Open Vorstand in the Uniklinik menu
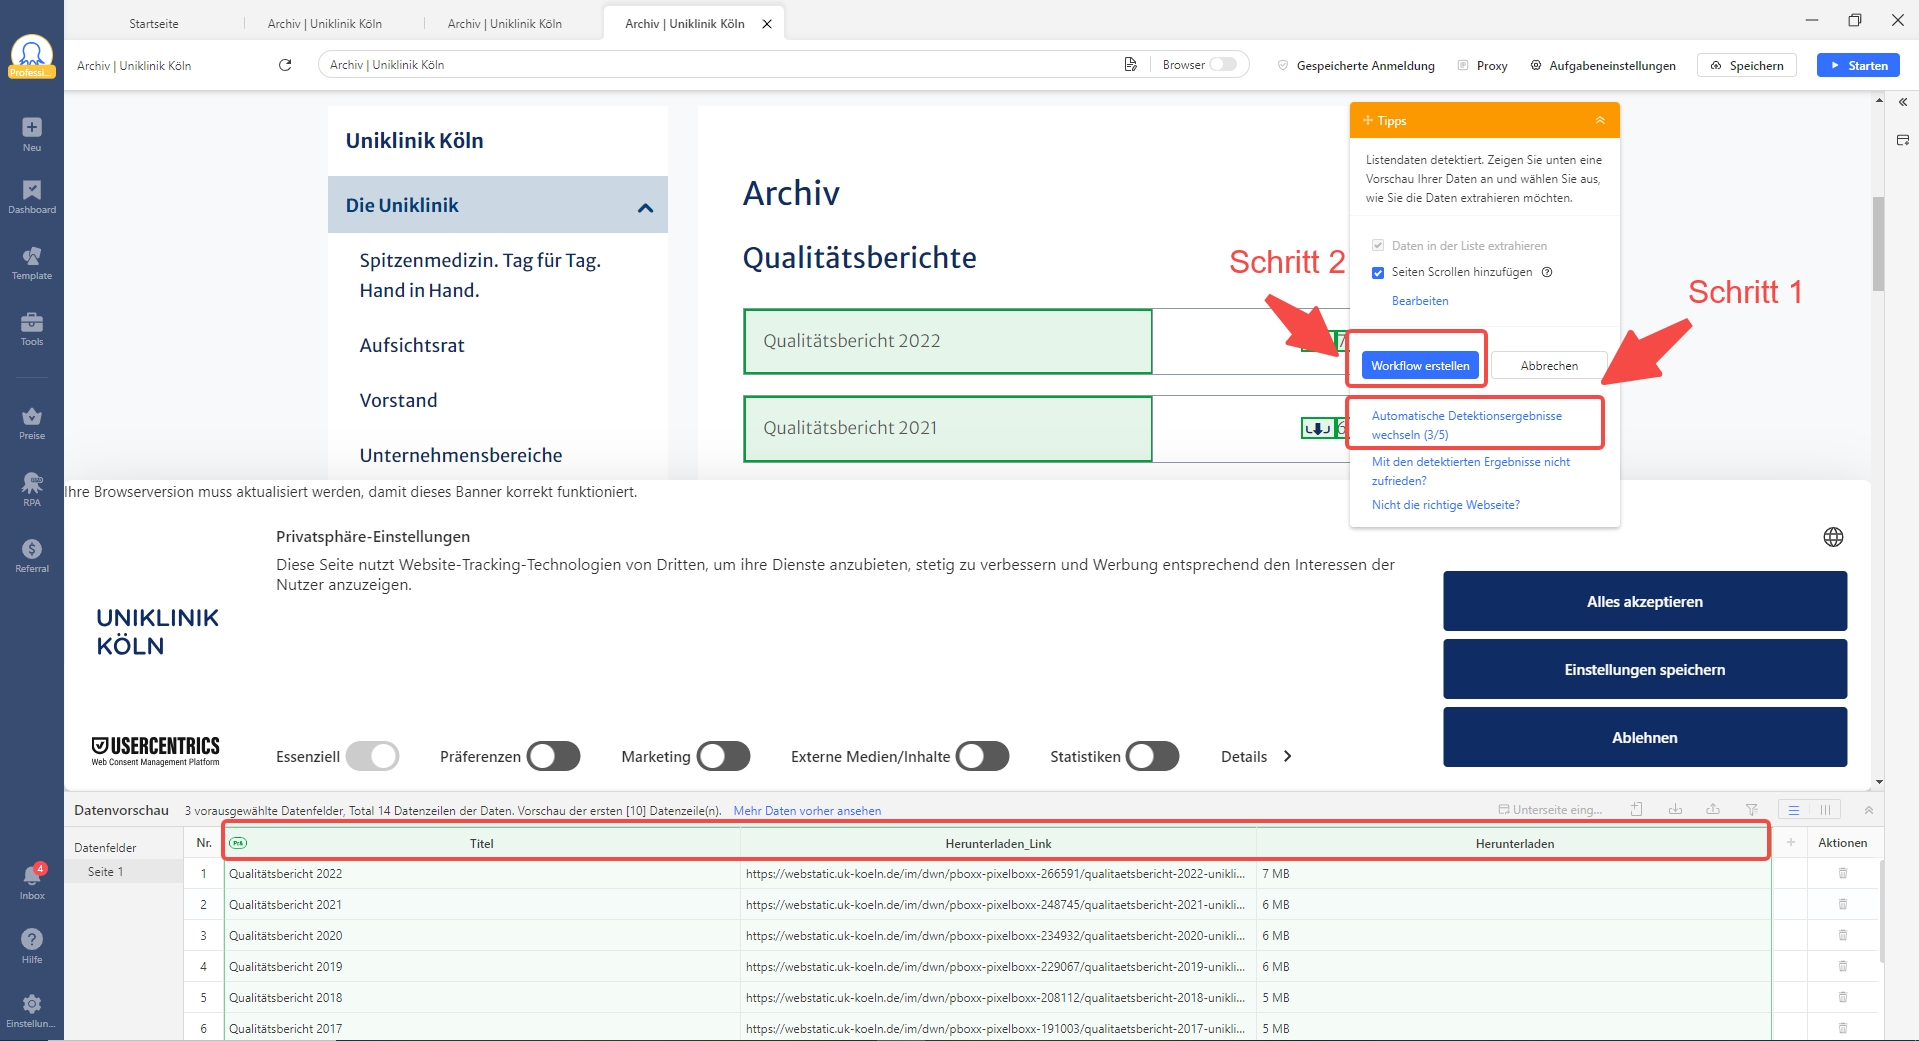 tap(398, 401)
